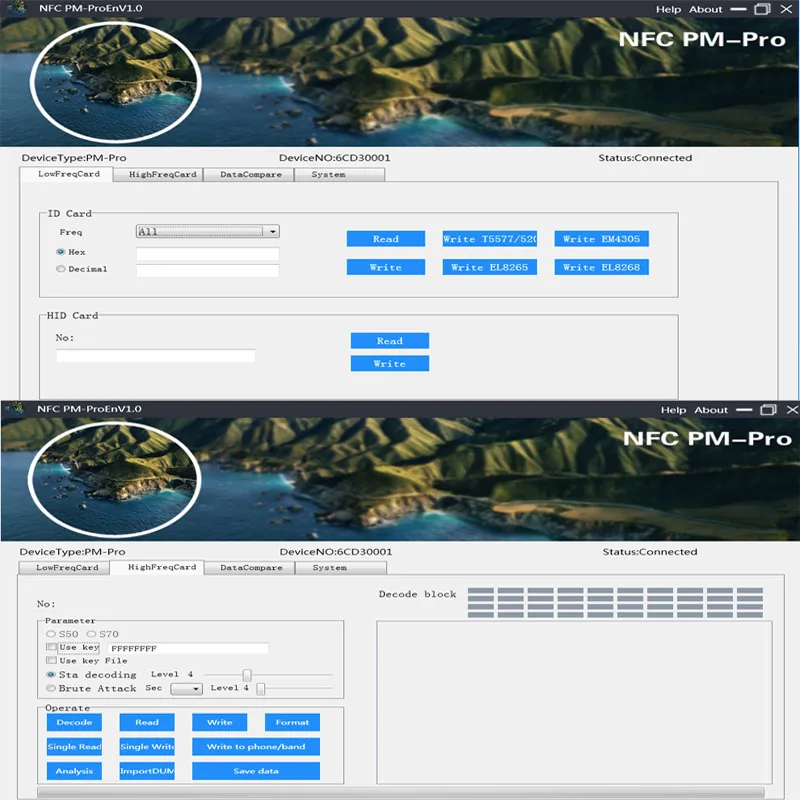
Task: Switch to System tab in top window
Action: [x=340, y=174]
